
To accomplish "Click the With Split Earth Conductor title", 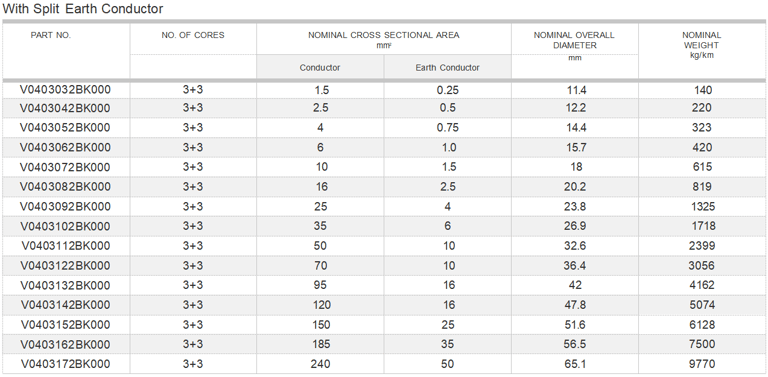I will 83,9.
